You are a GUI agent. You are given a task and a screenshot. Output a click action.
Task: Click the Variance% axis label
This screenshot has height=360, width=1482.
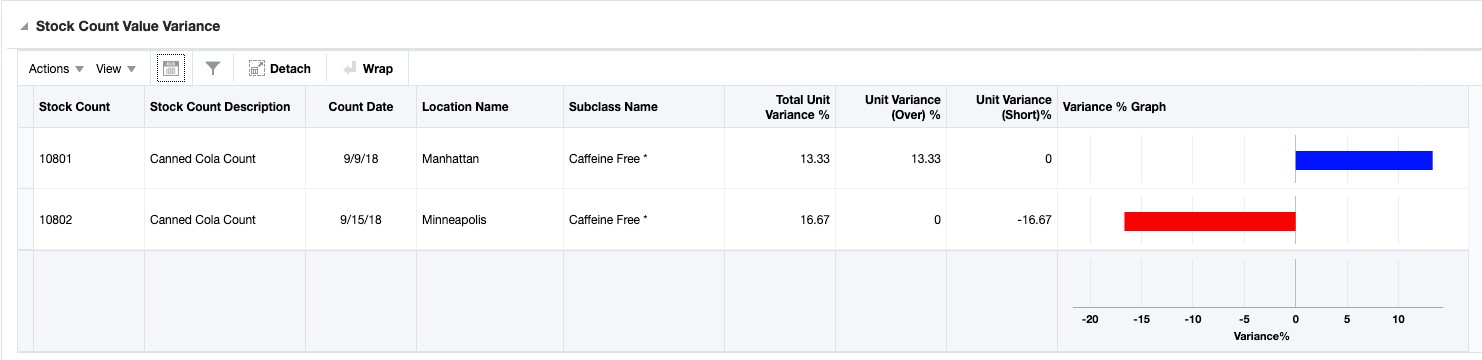coord(1262,336)
